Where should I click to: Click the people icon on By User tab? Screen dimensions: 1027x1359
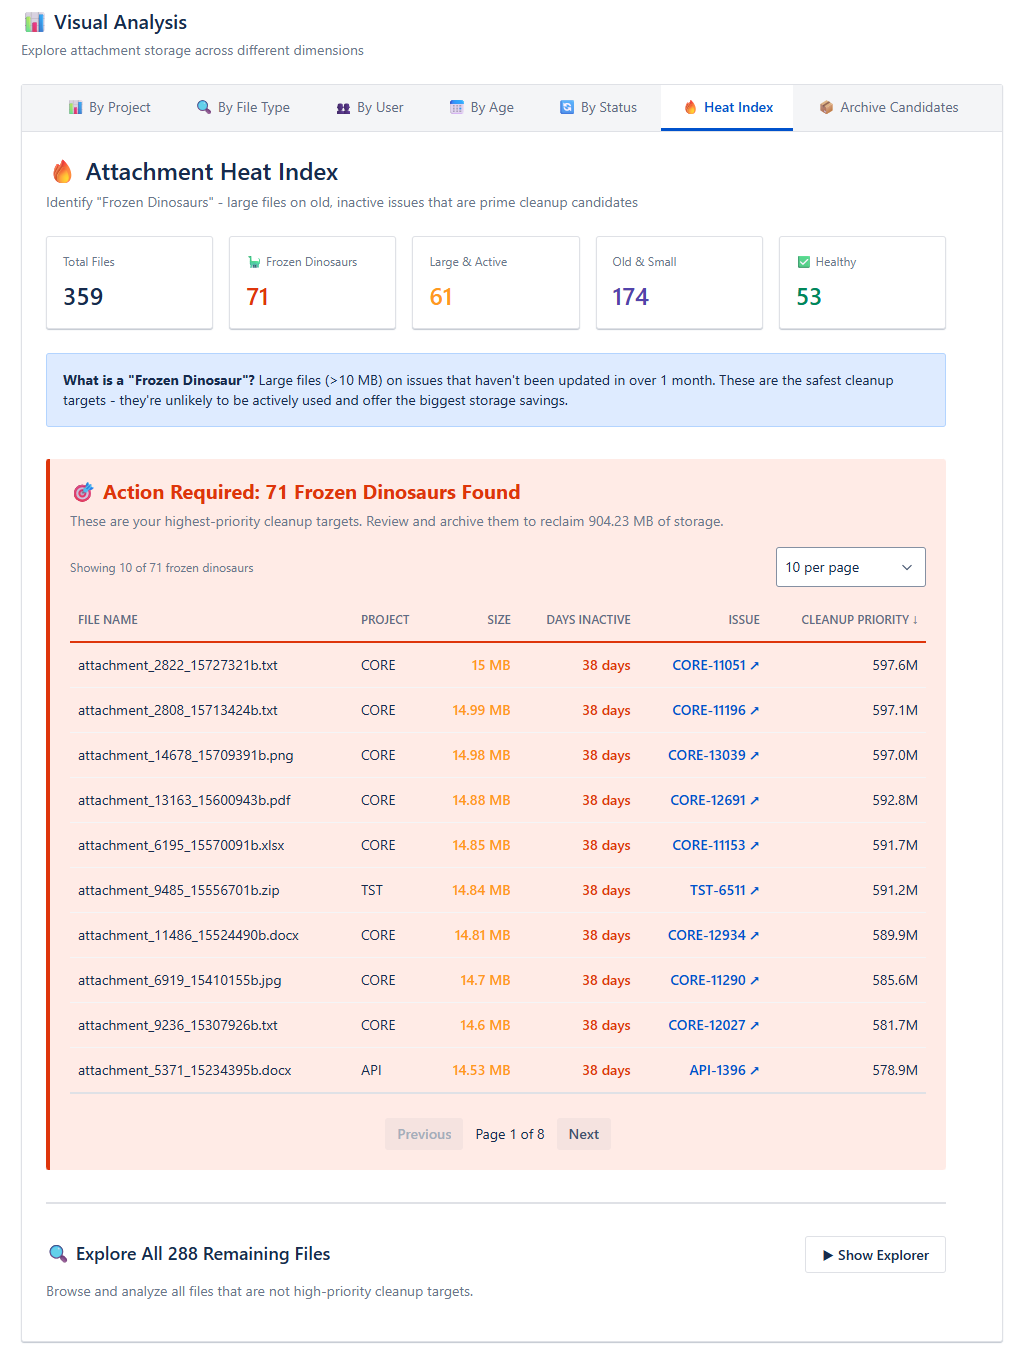[343, 108]
